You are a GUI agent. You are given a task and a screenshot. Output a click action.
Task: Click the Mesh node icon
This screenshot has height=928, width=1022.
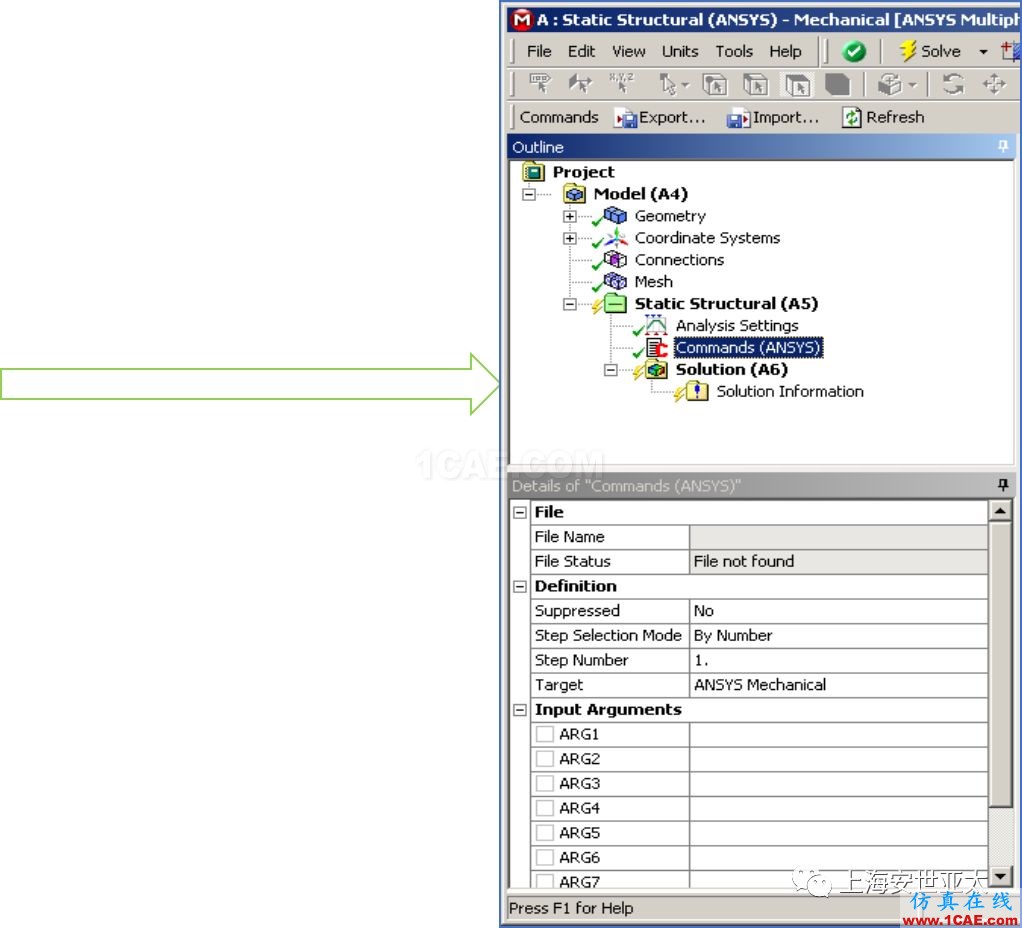tap(615, 282)
